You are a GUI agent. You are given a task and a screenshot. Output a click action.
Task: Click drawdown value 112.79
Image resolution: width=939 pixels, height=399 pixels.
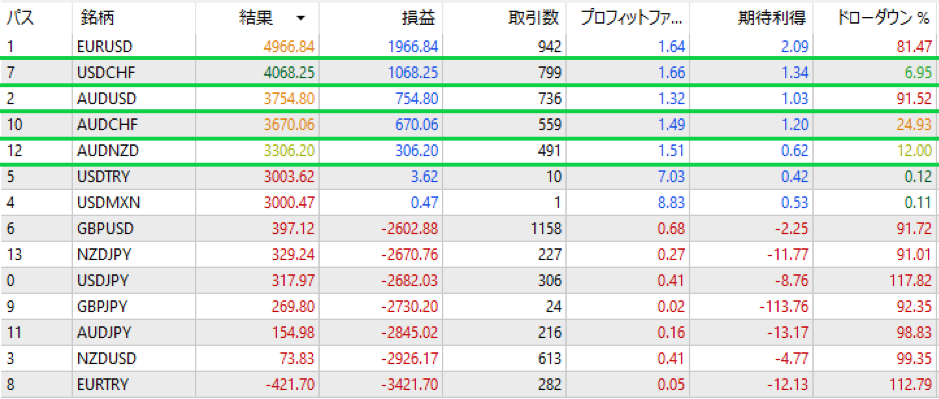tap(911, 384)
